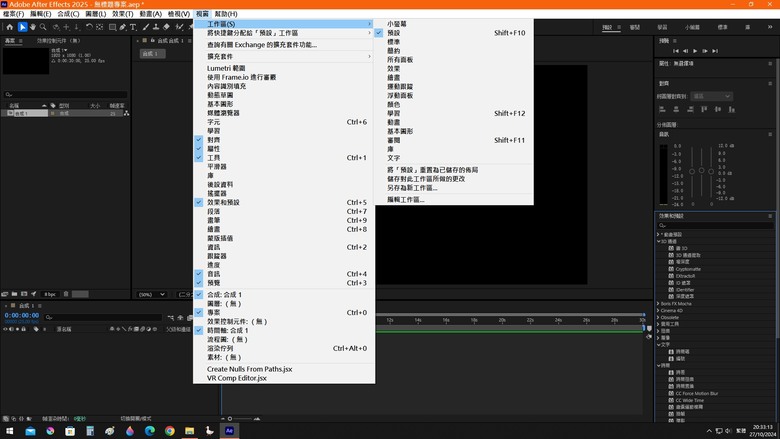
Task: Click 查詢有關 Exchange 的擴充套件功能...
Action: click(284, 45)
